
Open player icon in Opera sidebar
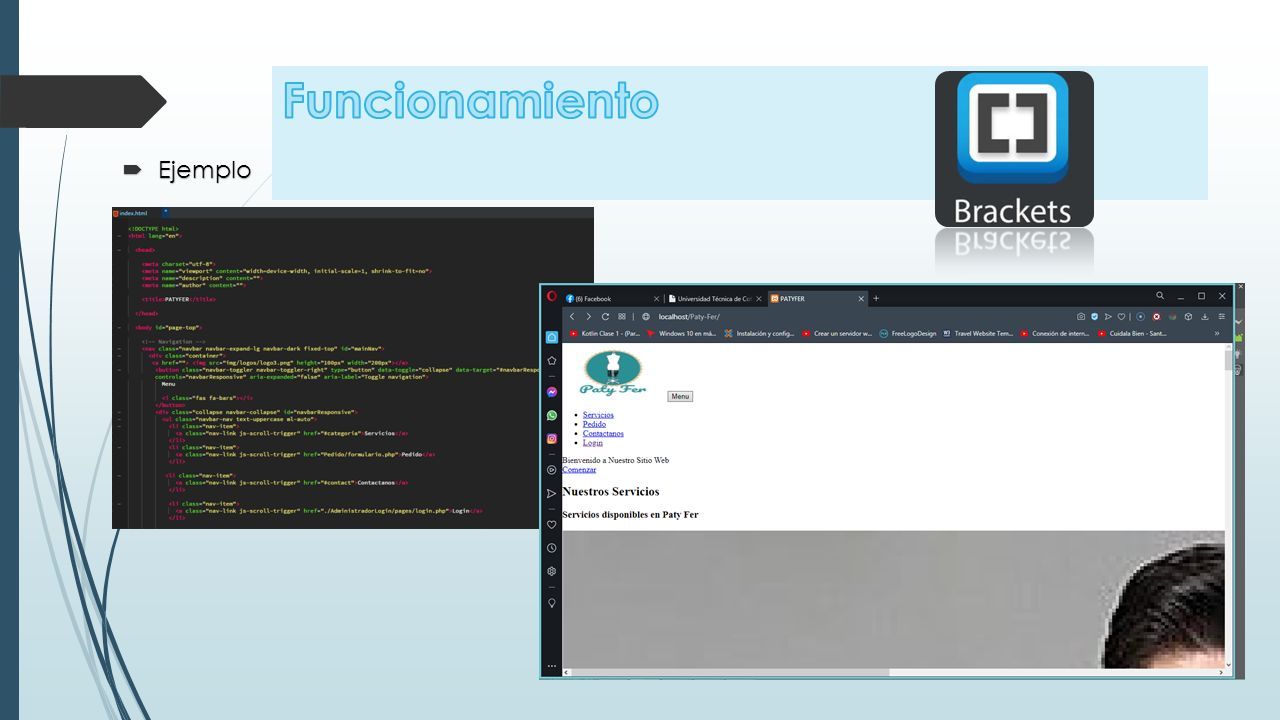click(x=551, y=470)
